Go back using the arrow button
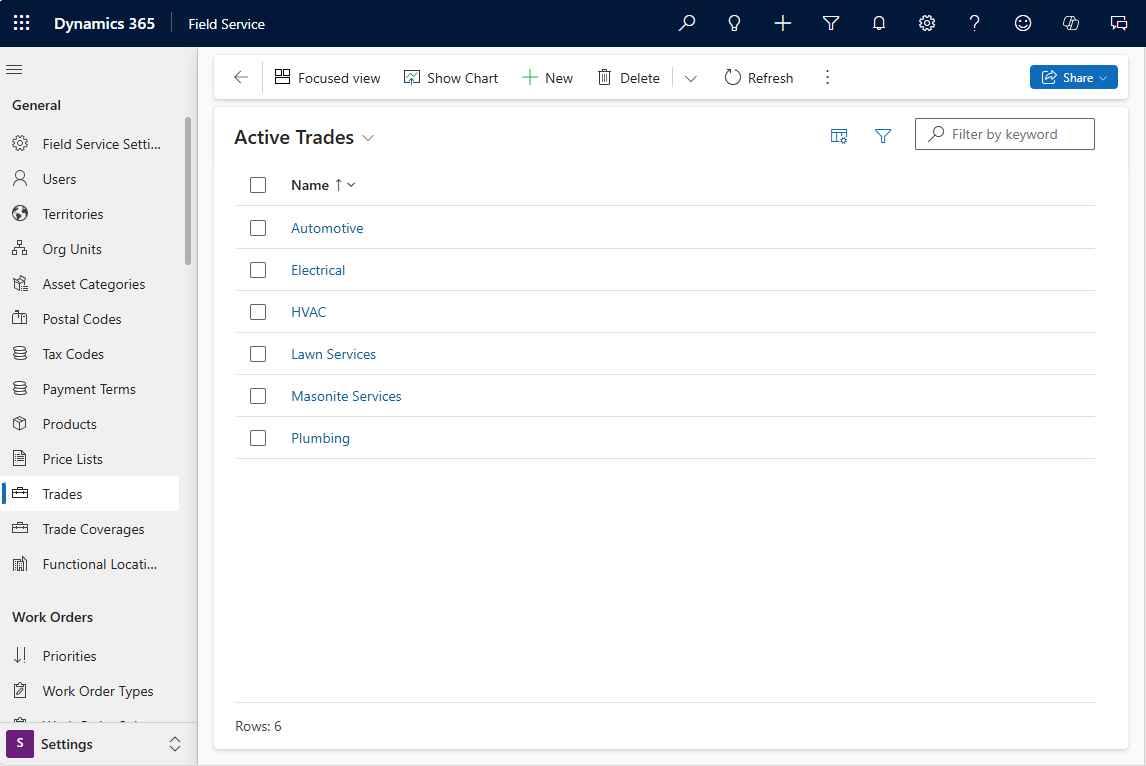1146x766 pixels. 241,77
